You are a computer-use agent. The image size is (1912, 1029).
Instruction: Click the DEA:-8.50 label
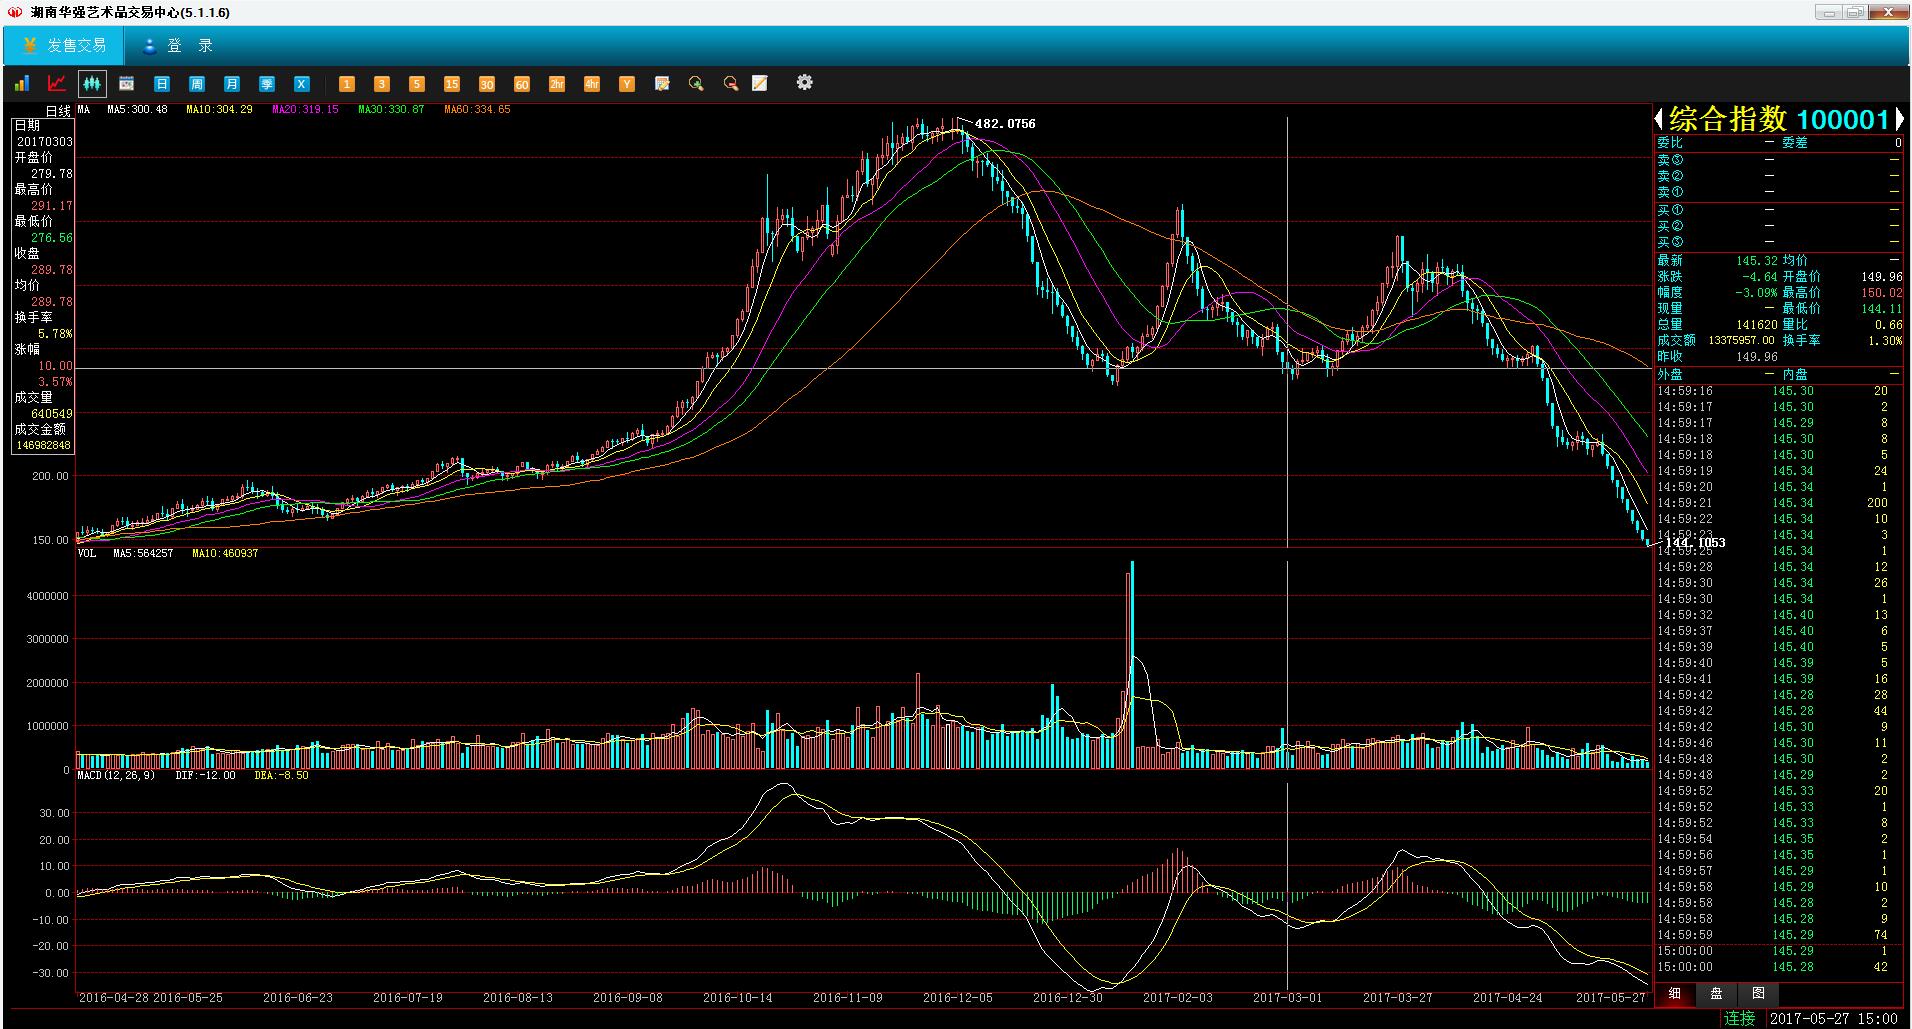coord(281,775)
